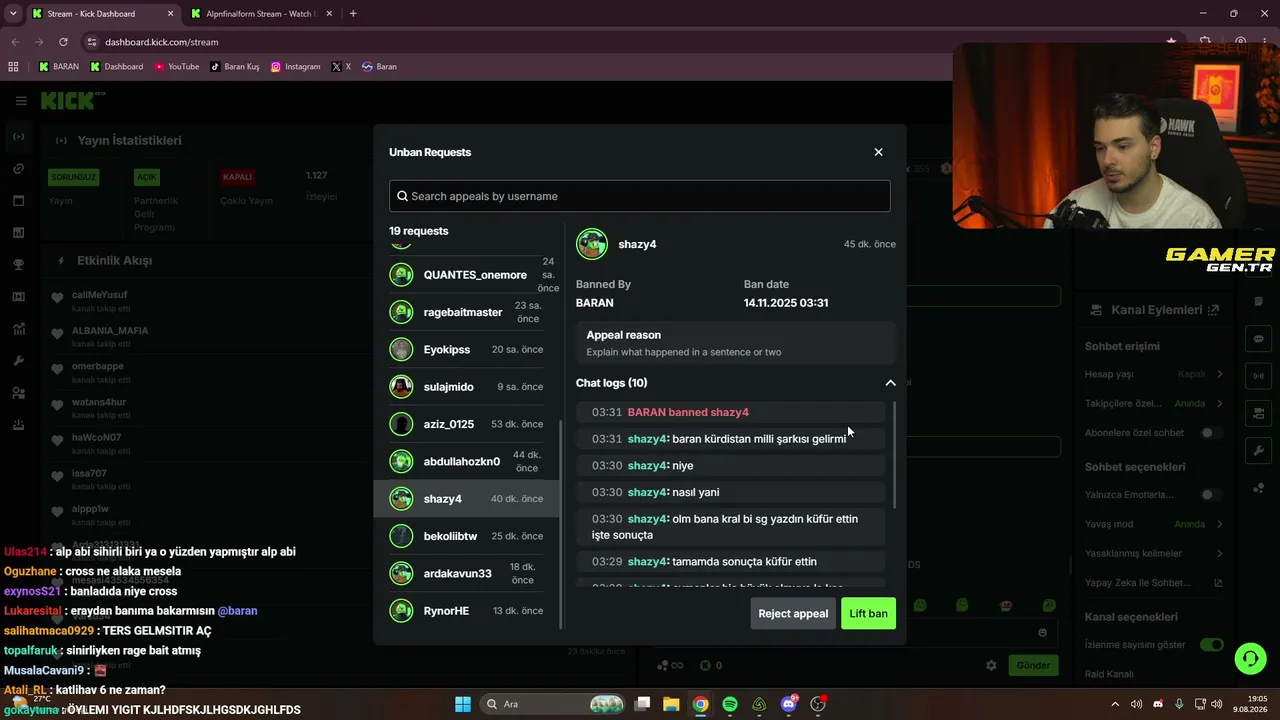Open the chat bubble icon in right sidebar
The width and height of the screenshot is (1280, 720).
pos(1258,339)
